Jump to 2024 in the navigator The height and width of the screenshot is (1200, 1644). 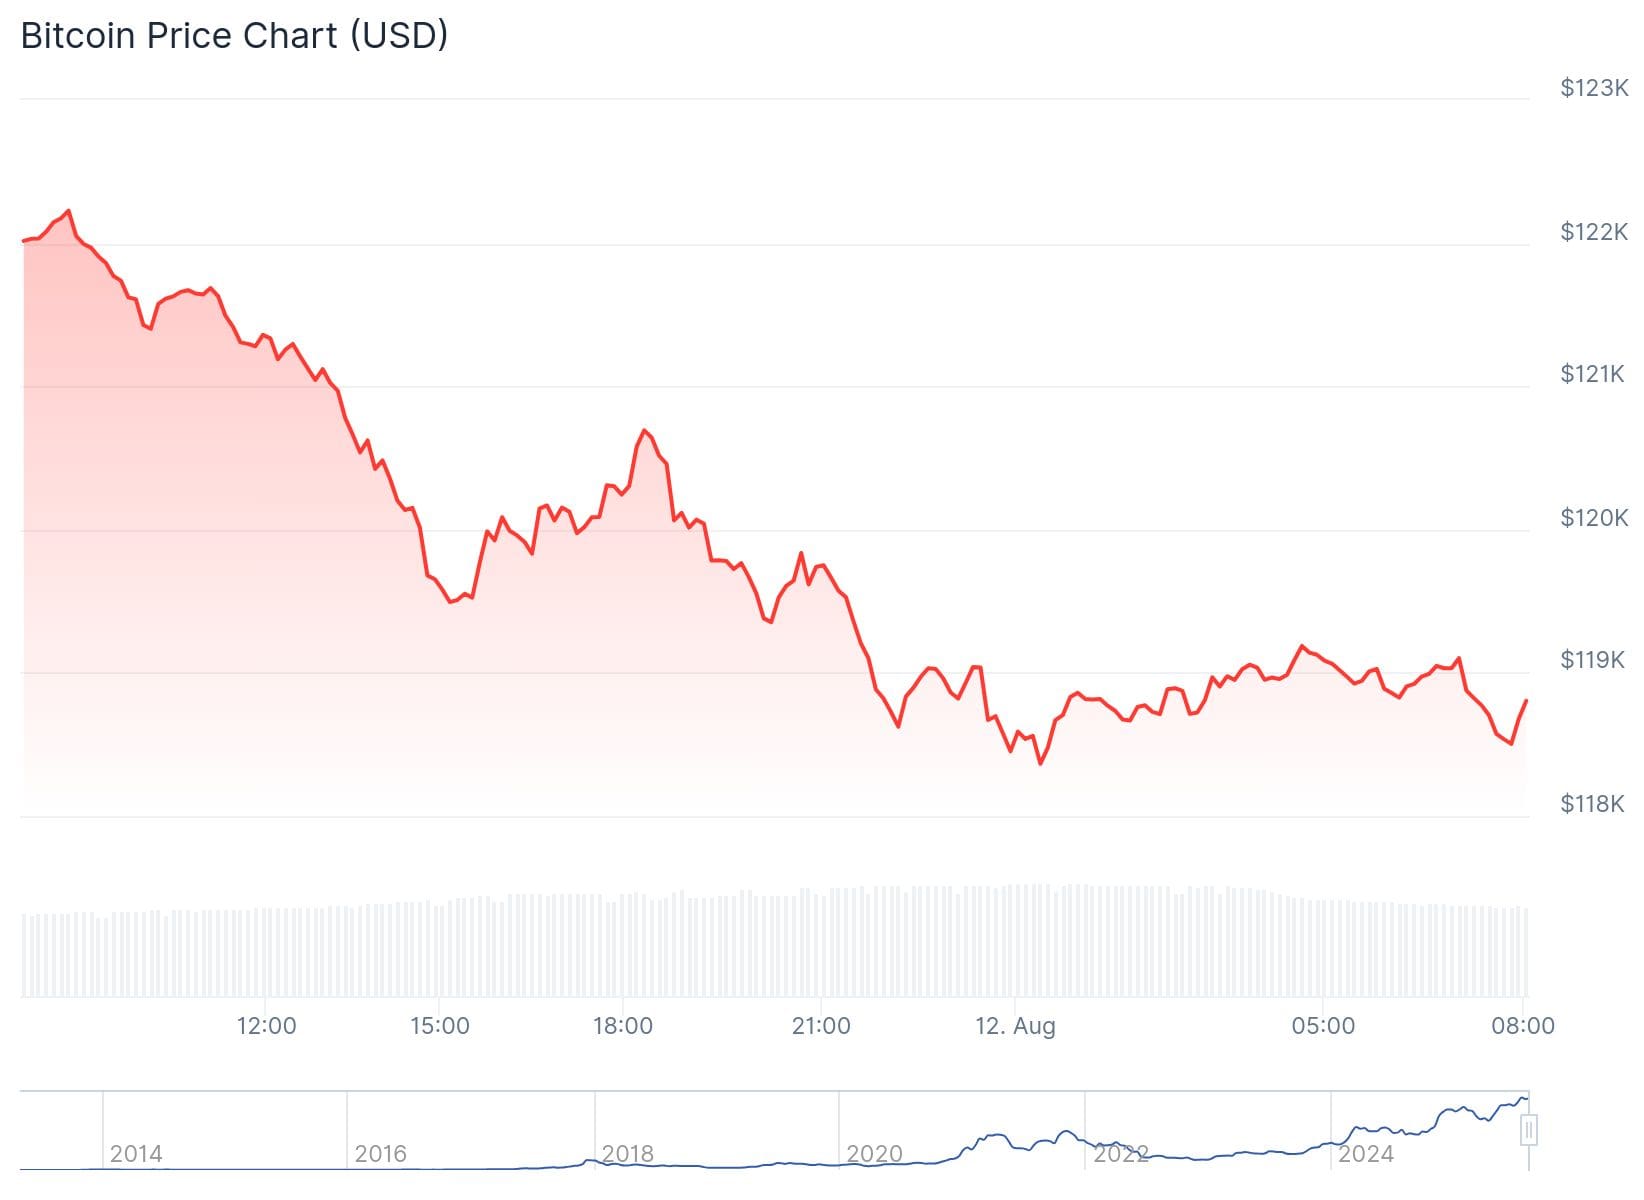pyautogui.click(x=1366, y=1154)
